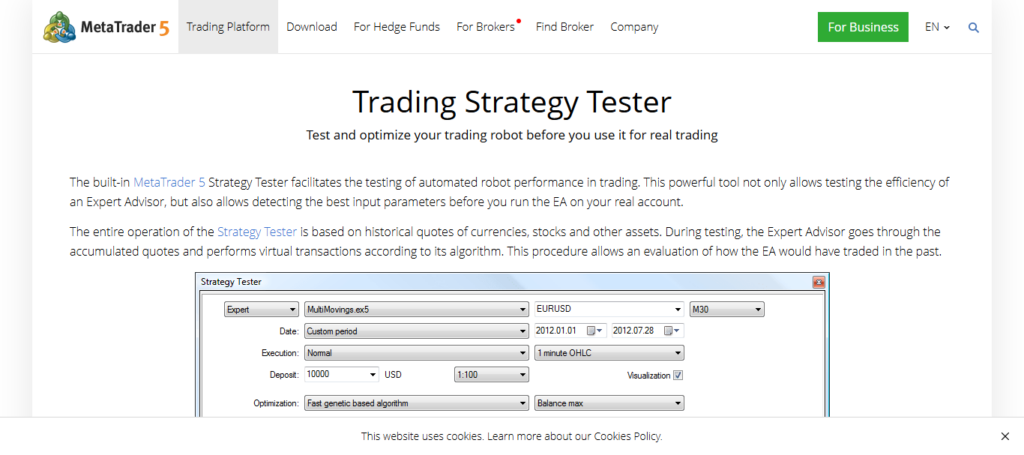The image size is (1024, 455).
Task: Open the Find Broker page
Action: (565, 27)
